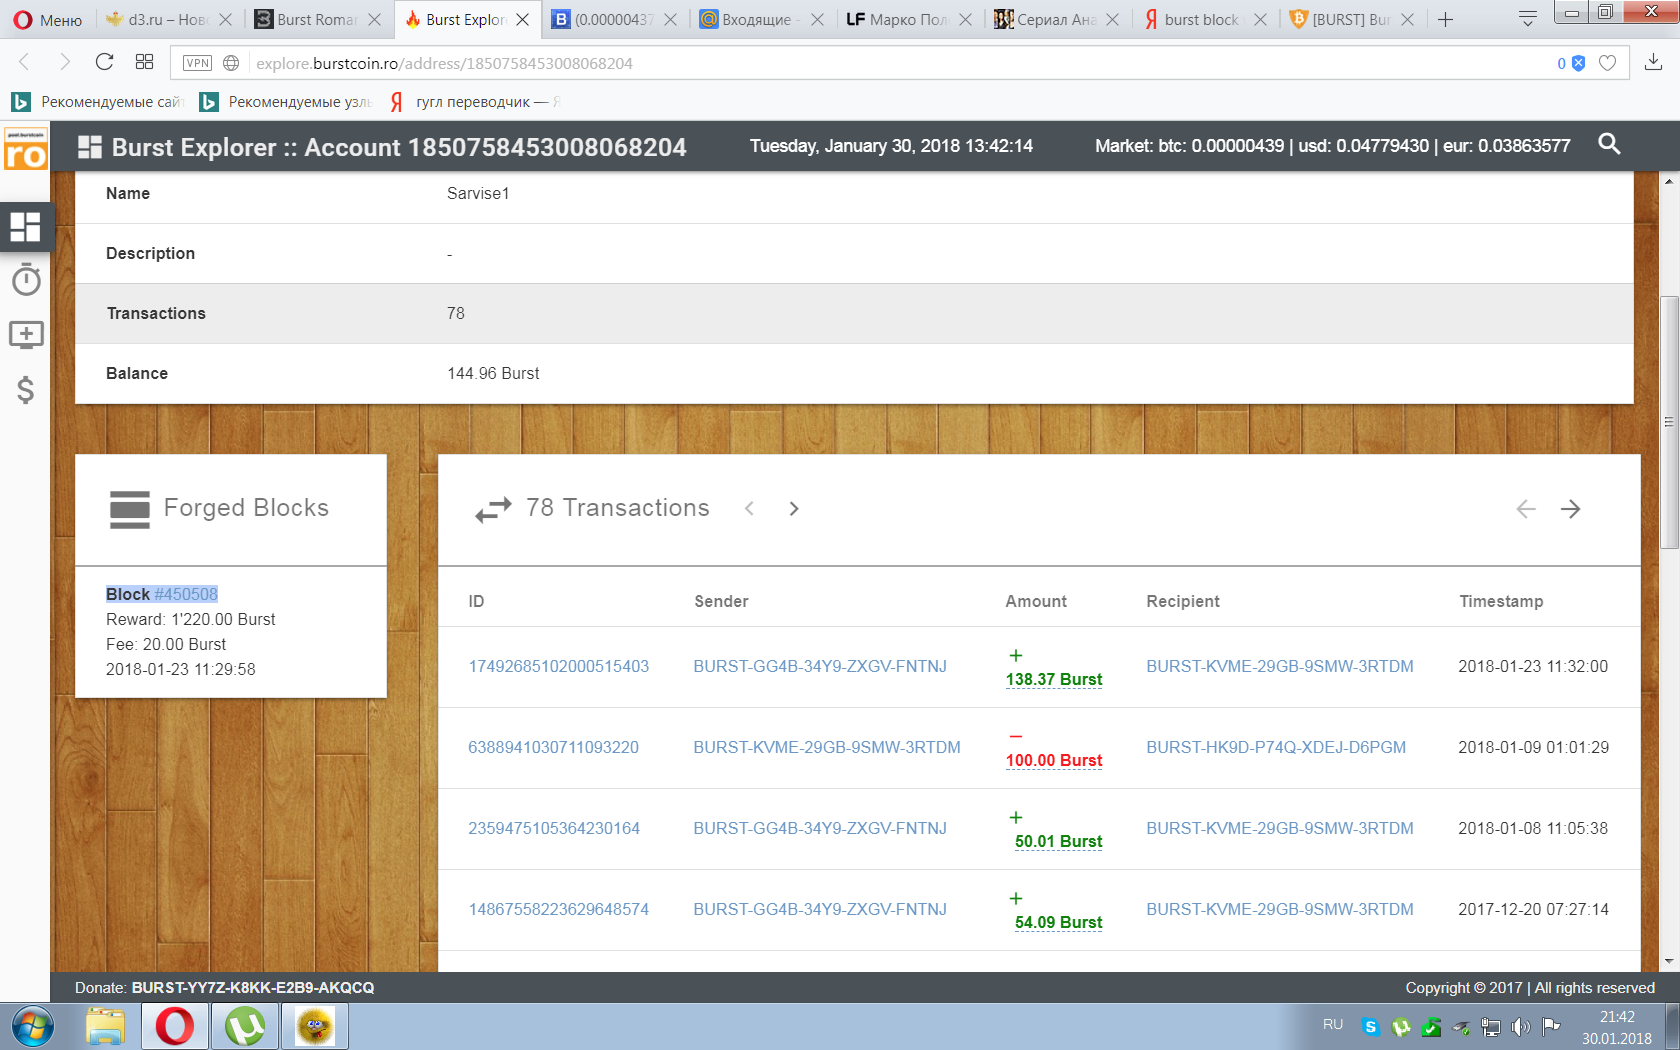This screenshot has width=1680, height=1050.
Task: Click the browser back button
Action: [x=25, y=62]
